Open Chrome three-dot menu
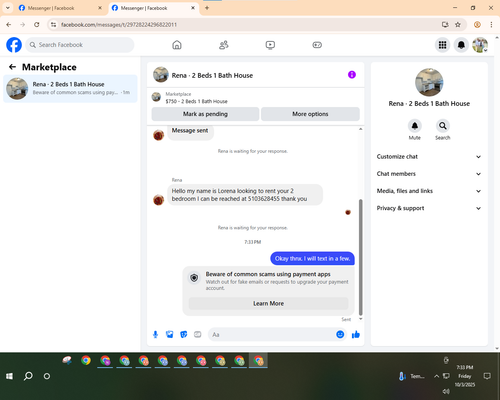The width and height of the screenshot is (500, 400). [491, 25]
